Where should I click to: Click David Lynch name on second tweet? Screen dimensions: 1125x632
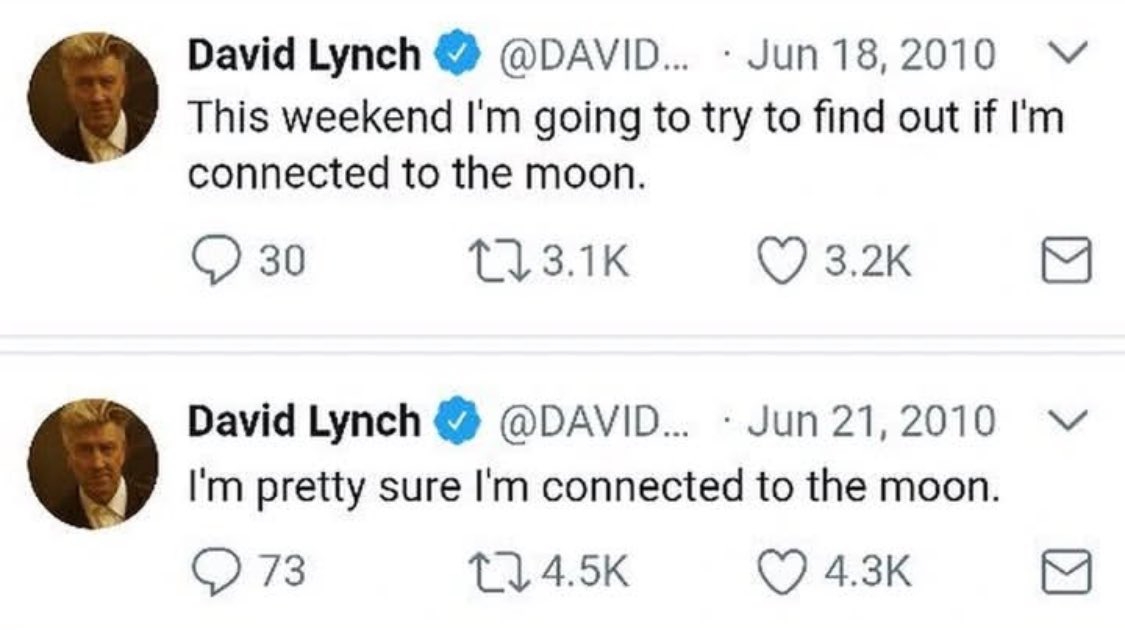pyautogui.click(x=304, y=422)
